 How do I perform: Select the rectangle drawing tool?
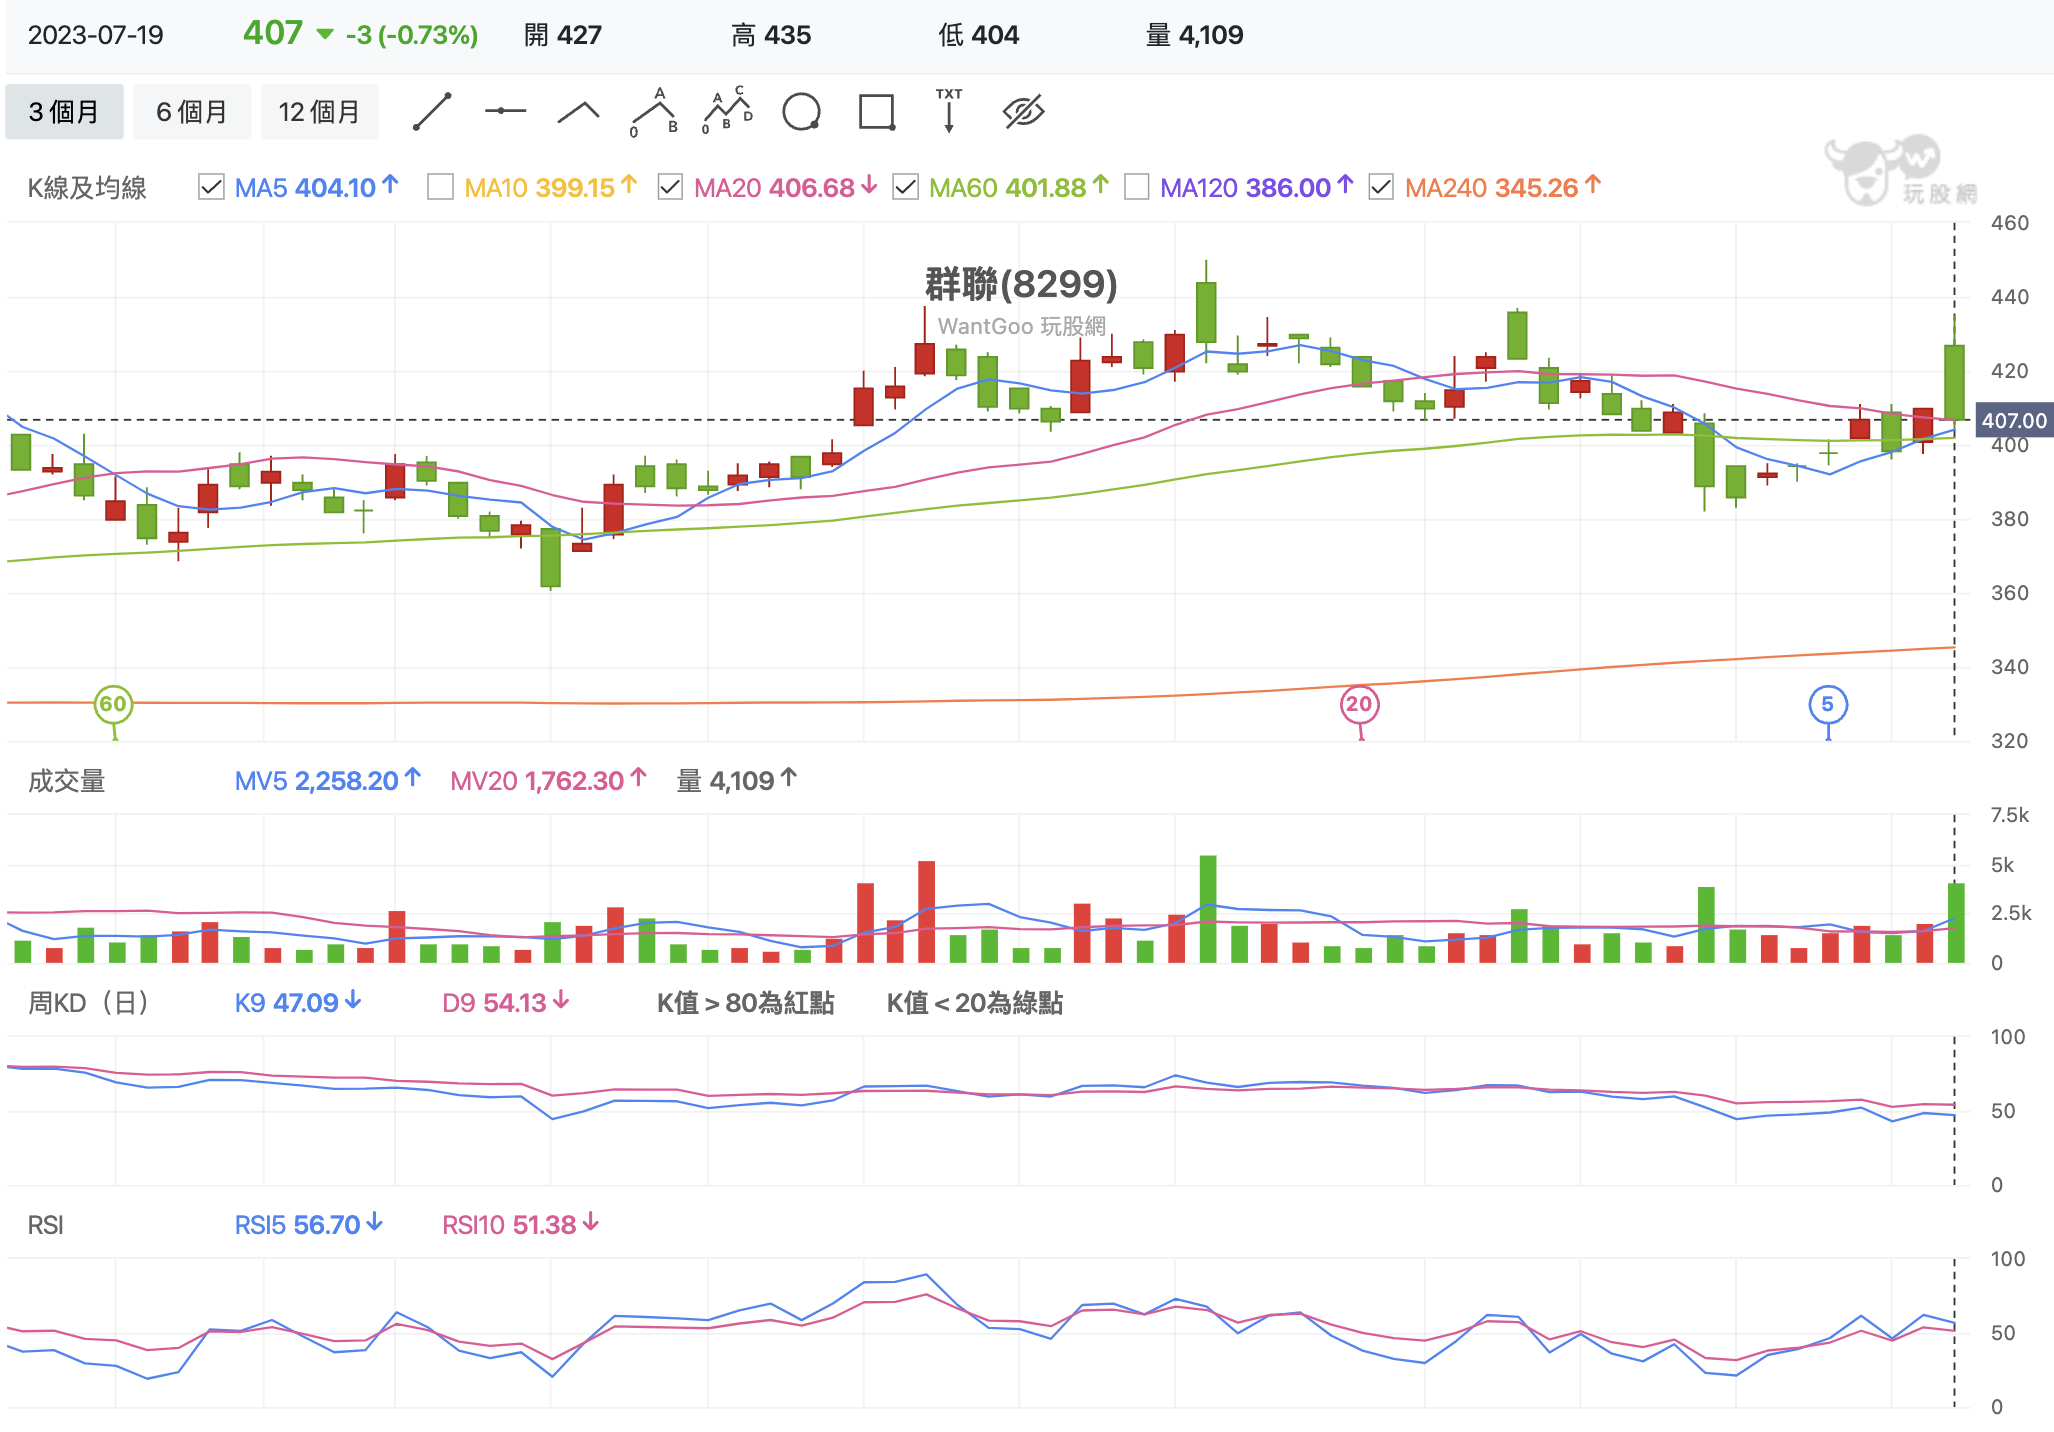click(x=877, y=112)
